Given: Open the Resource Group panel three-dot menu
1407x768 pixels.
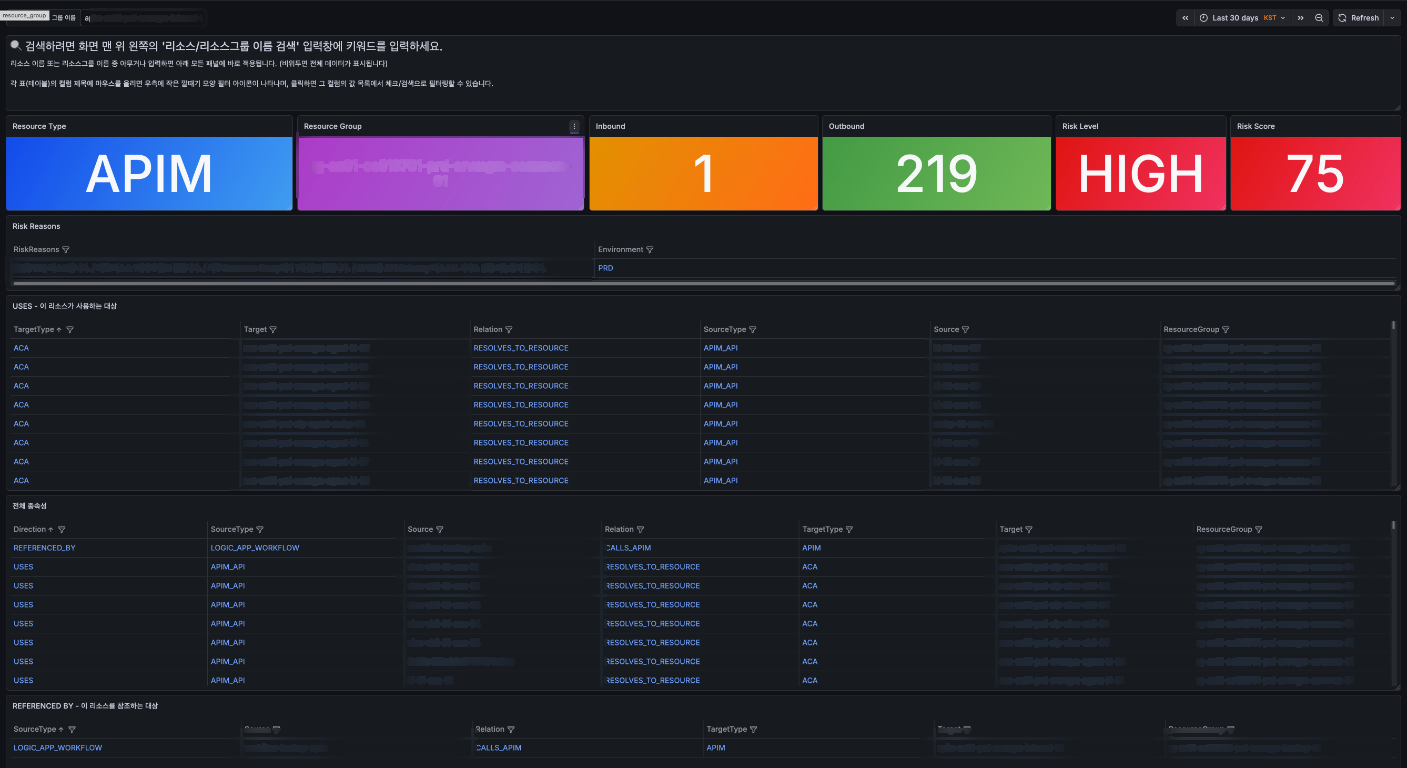Looking at the screenshot, I should [x=574, y=127].
